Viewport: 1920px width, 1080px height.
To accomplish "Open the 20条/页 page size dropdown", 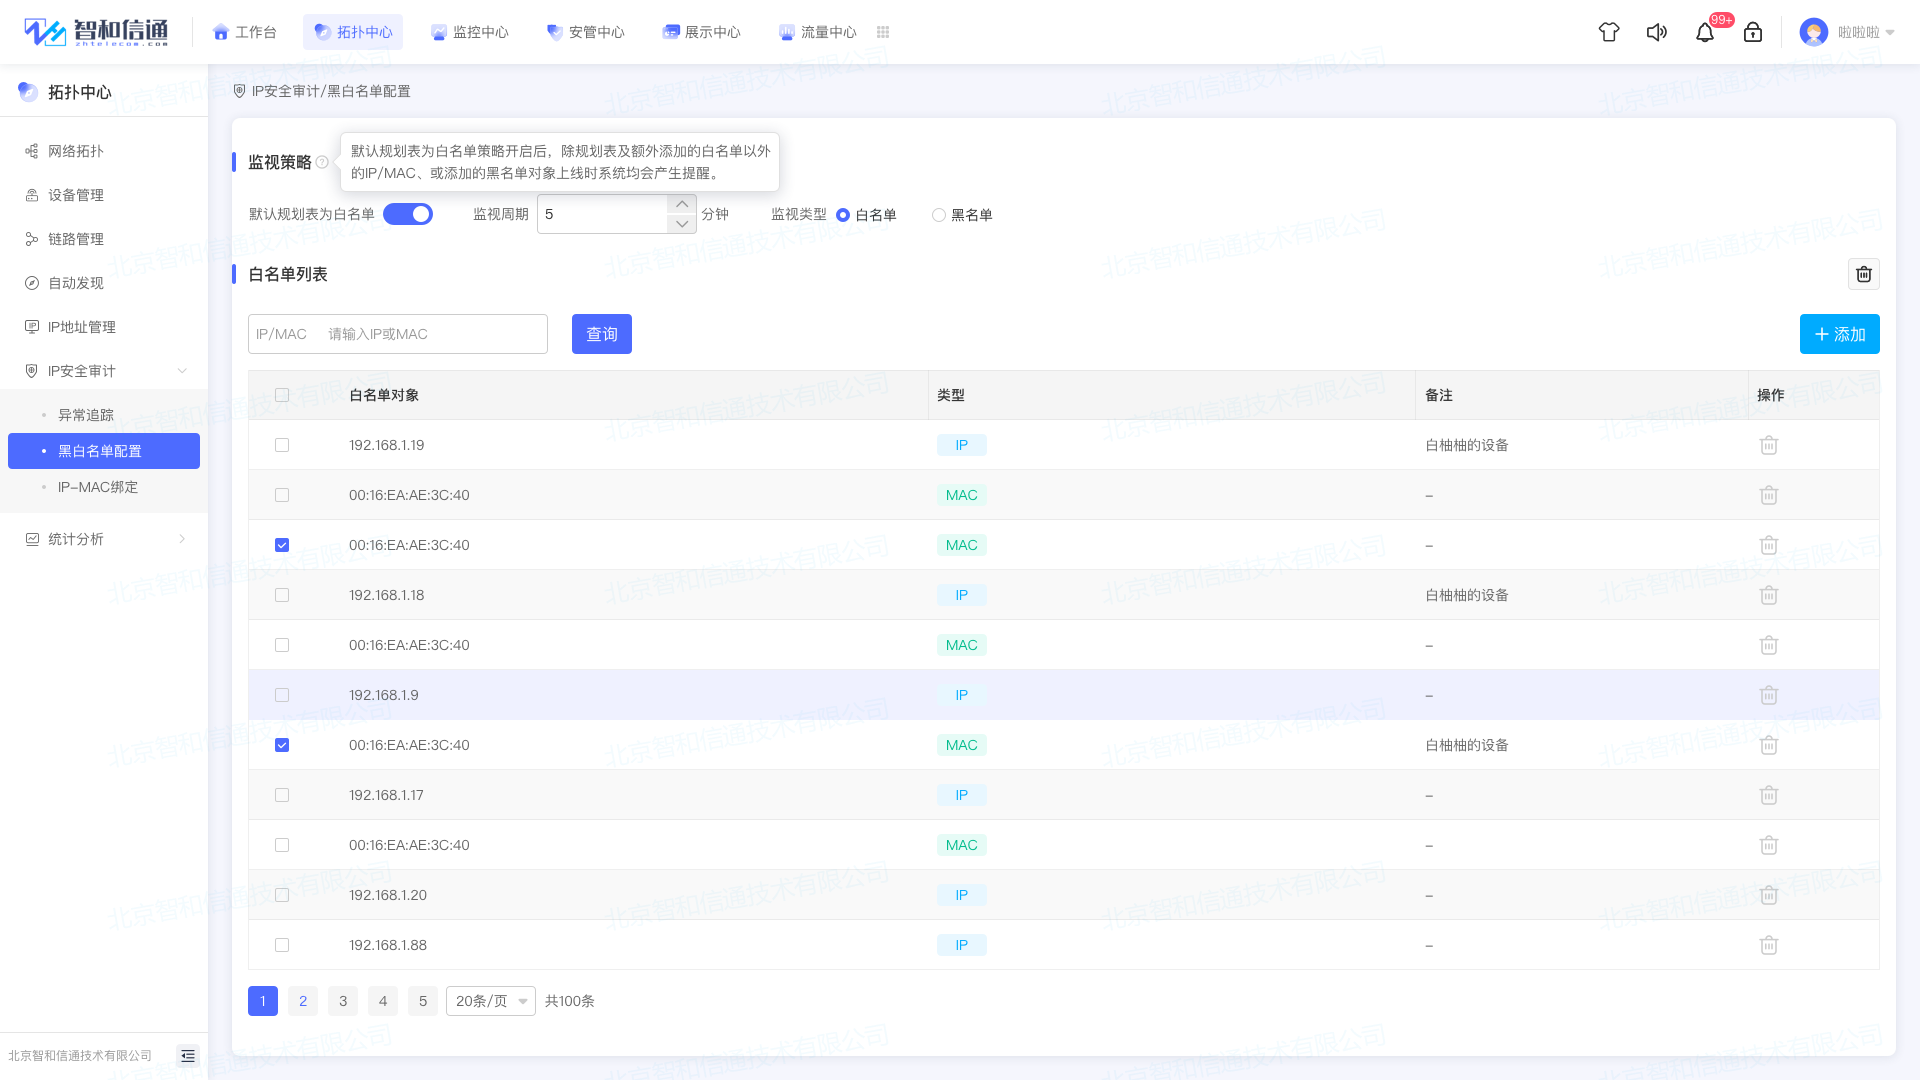I will pyautogui.click(x=490, y=1001).
